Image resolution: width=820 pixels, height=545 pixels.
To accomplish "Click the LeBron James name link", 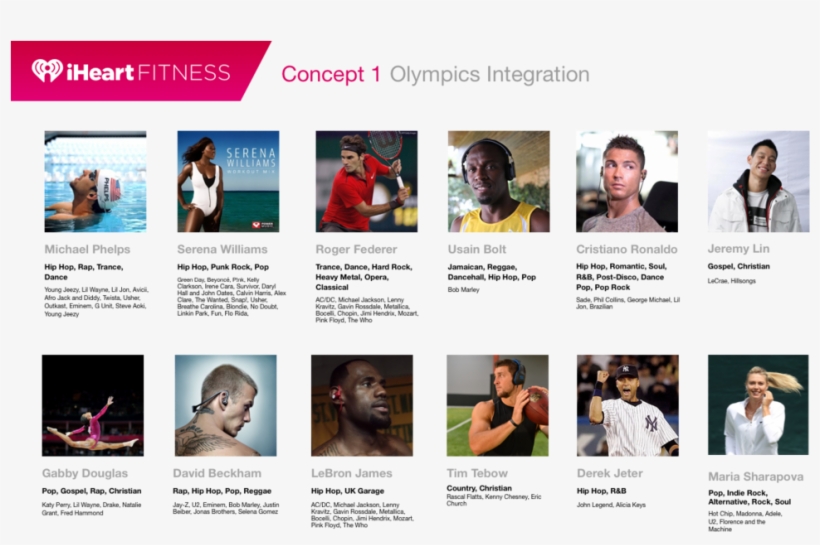I will tap(353, 473).
